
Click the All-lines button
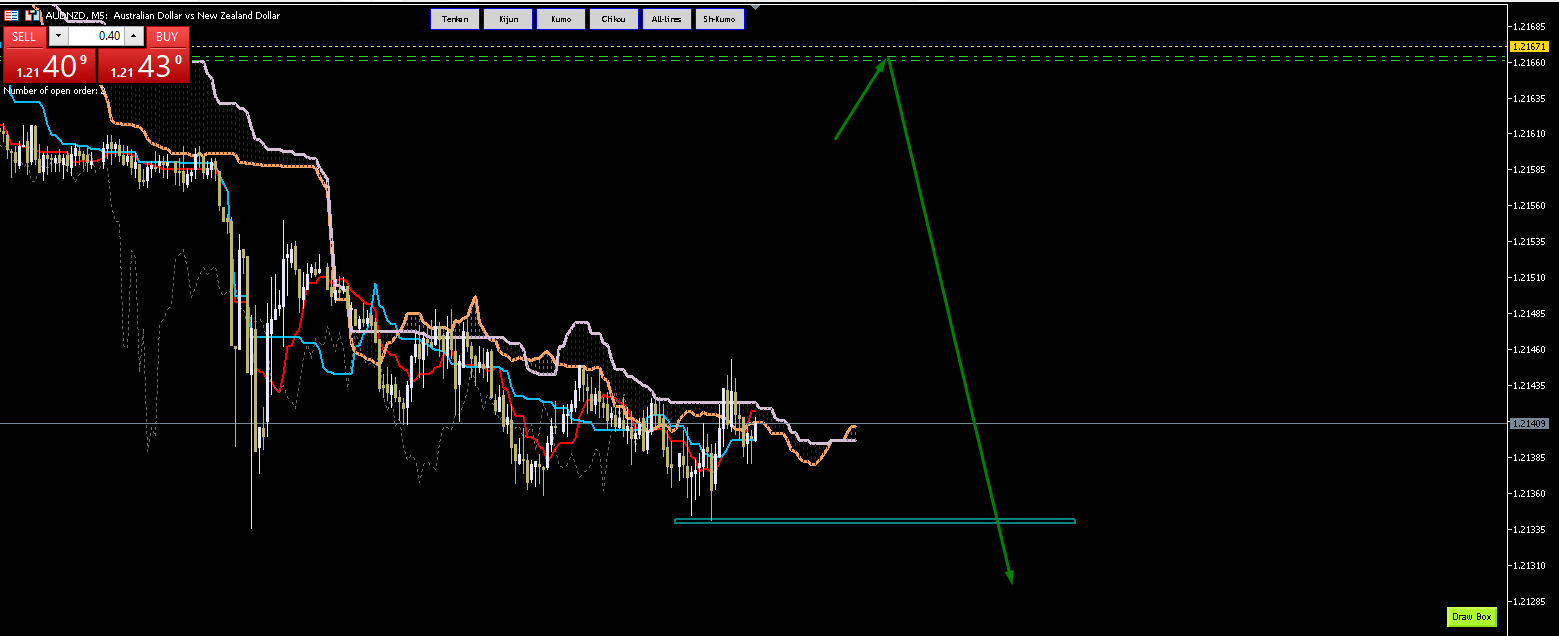pos(667,19)
